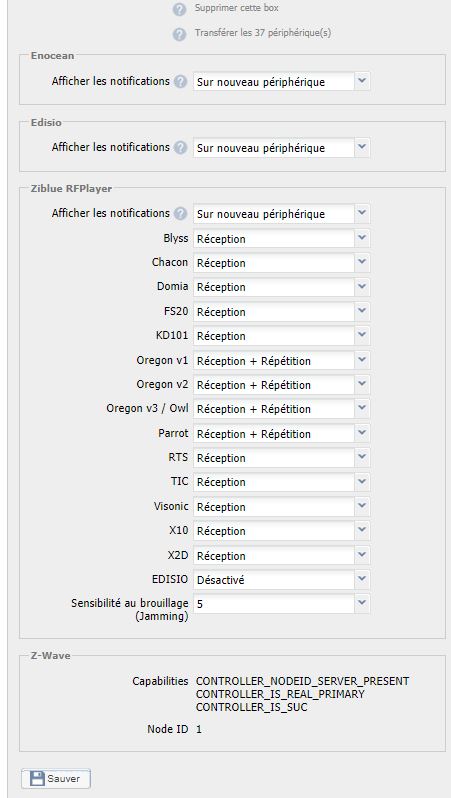Expand the Blyss mode dropdown

281,238
